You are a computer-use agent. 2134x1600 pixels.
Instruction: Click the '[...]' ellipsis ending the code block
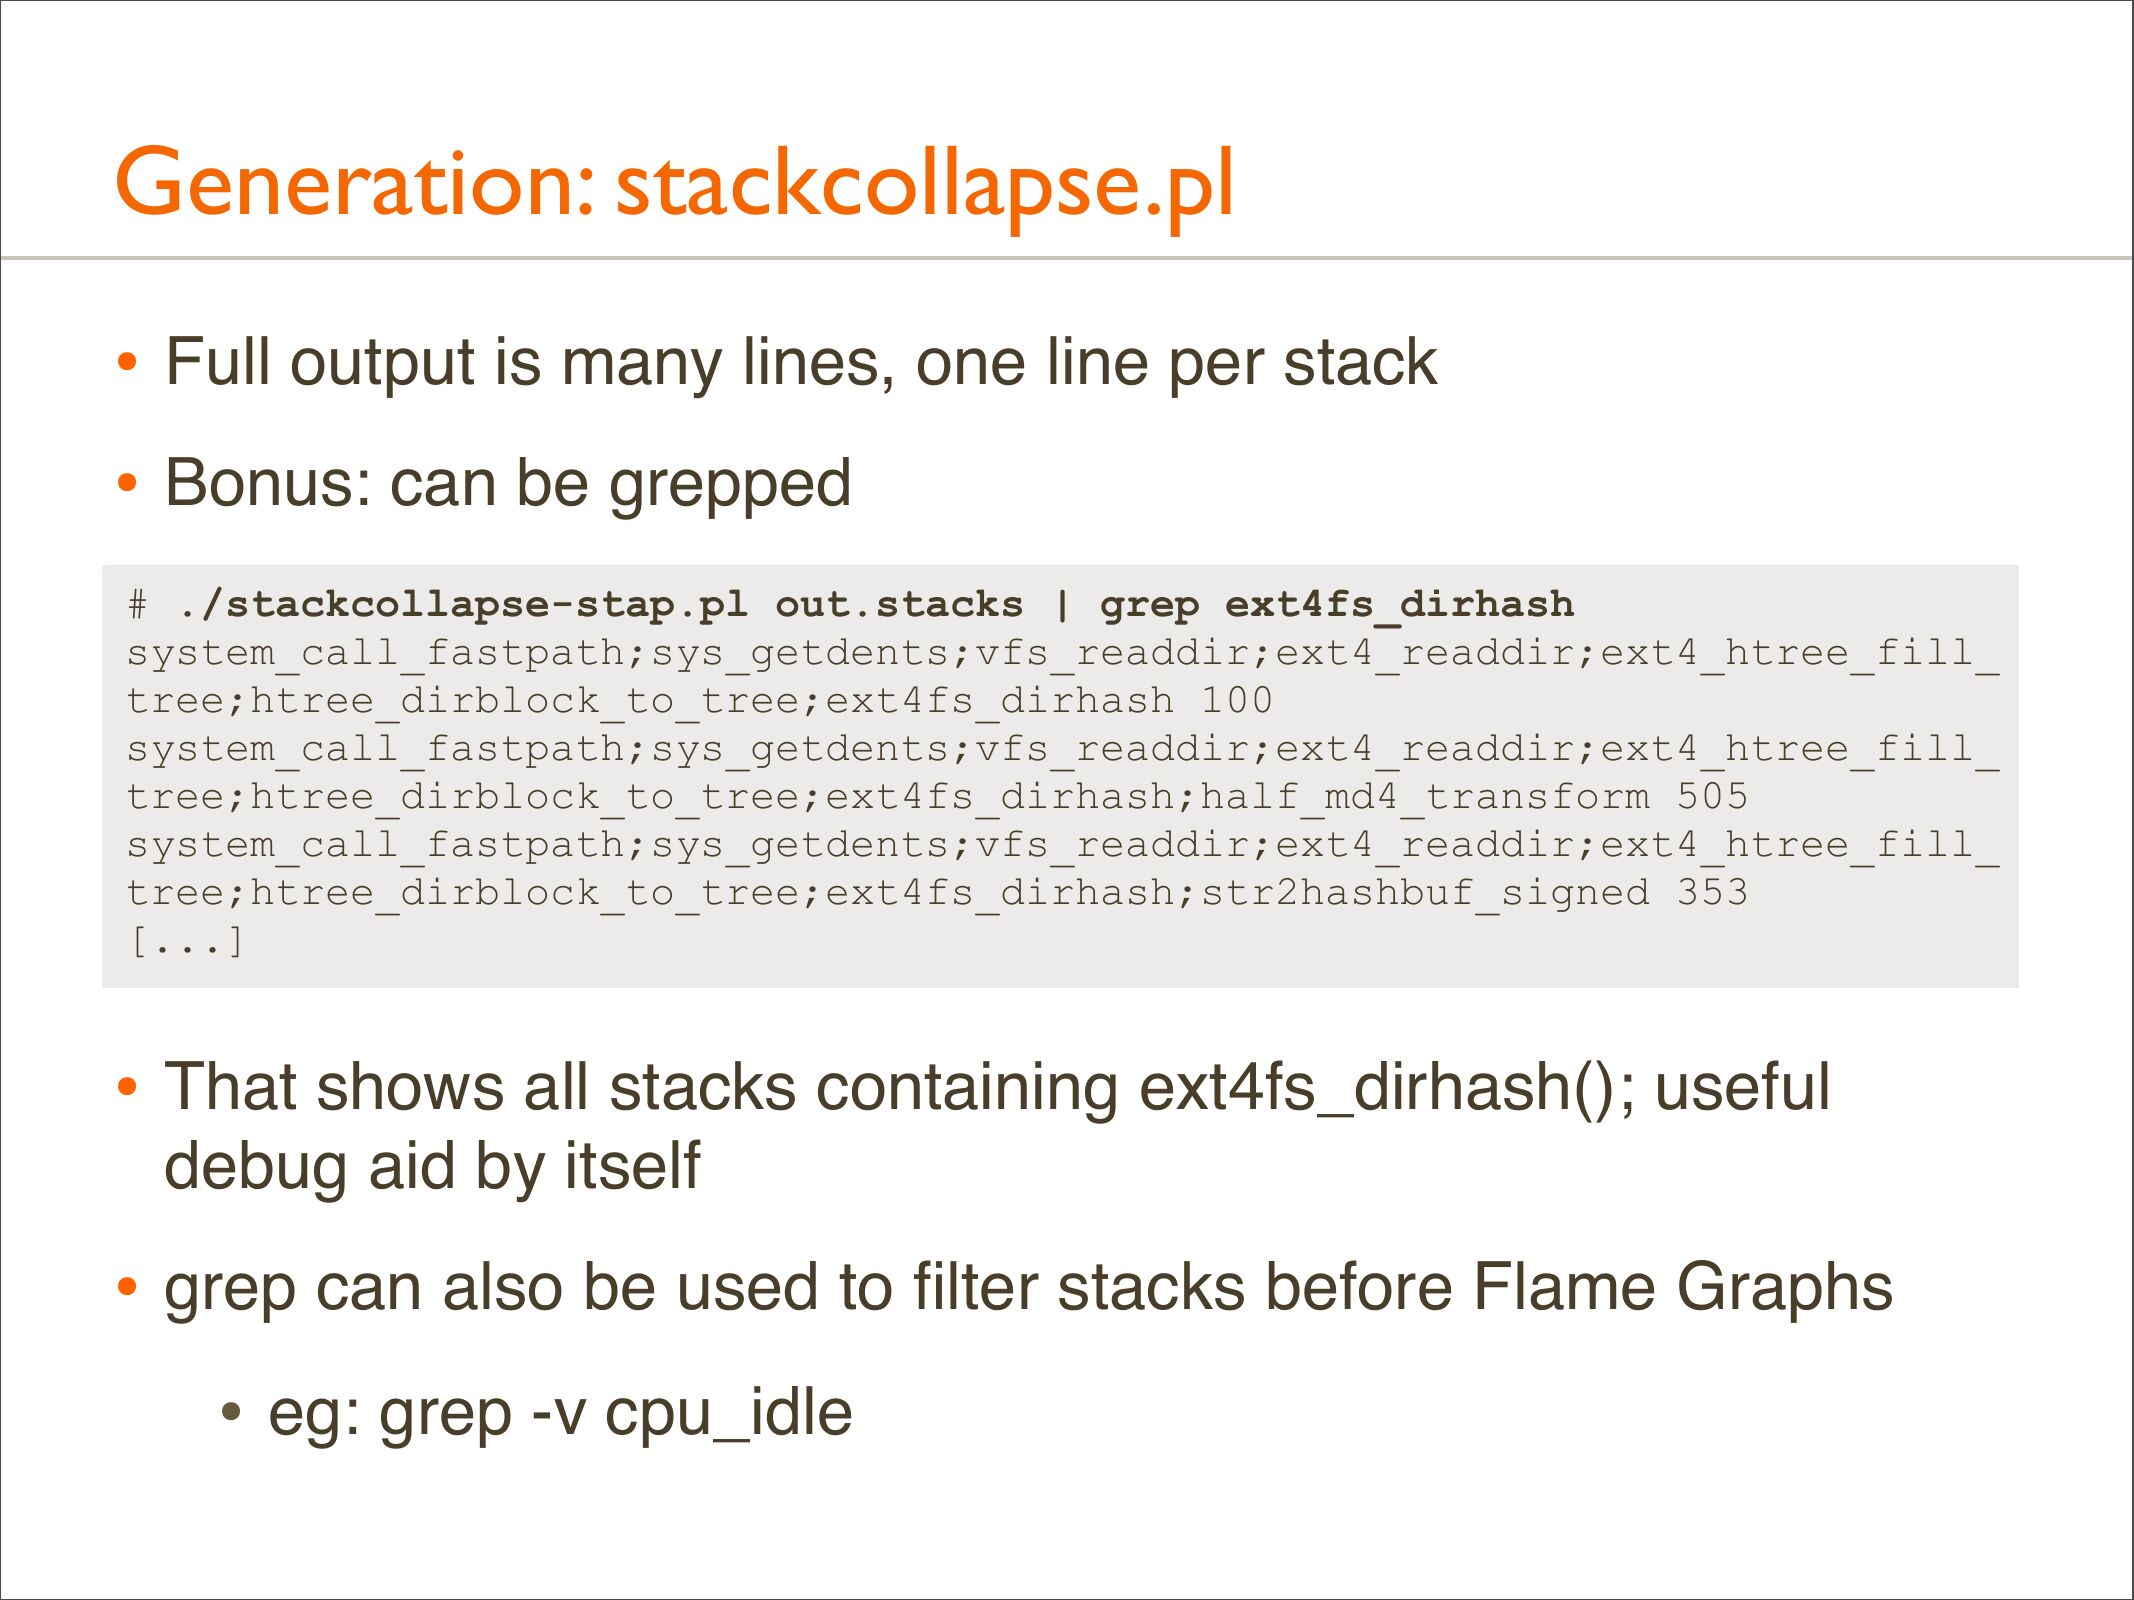pos(186,941)
